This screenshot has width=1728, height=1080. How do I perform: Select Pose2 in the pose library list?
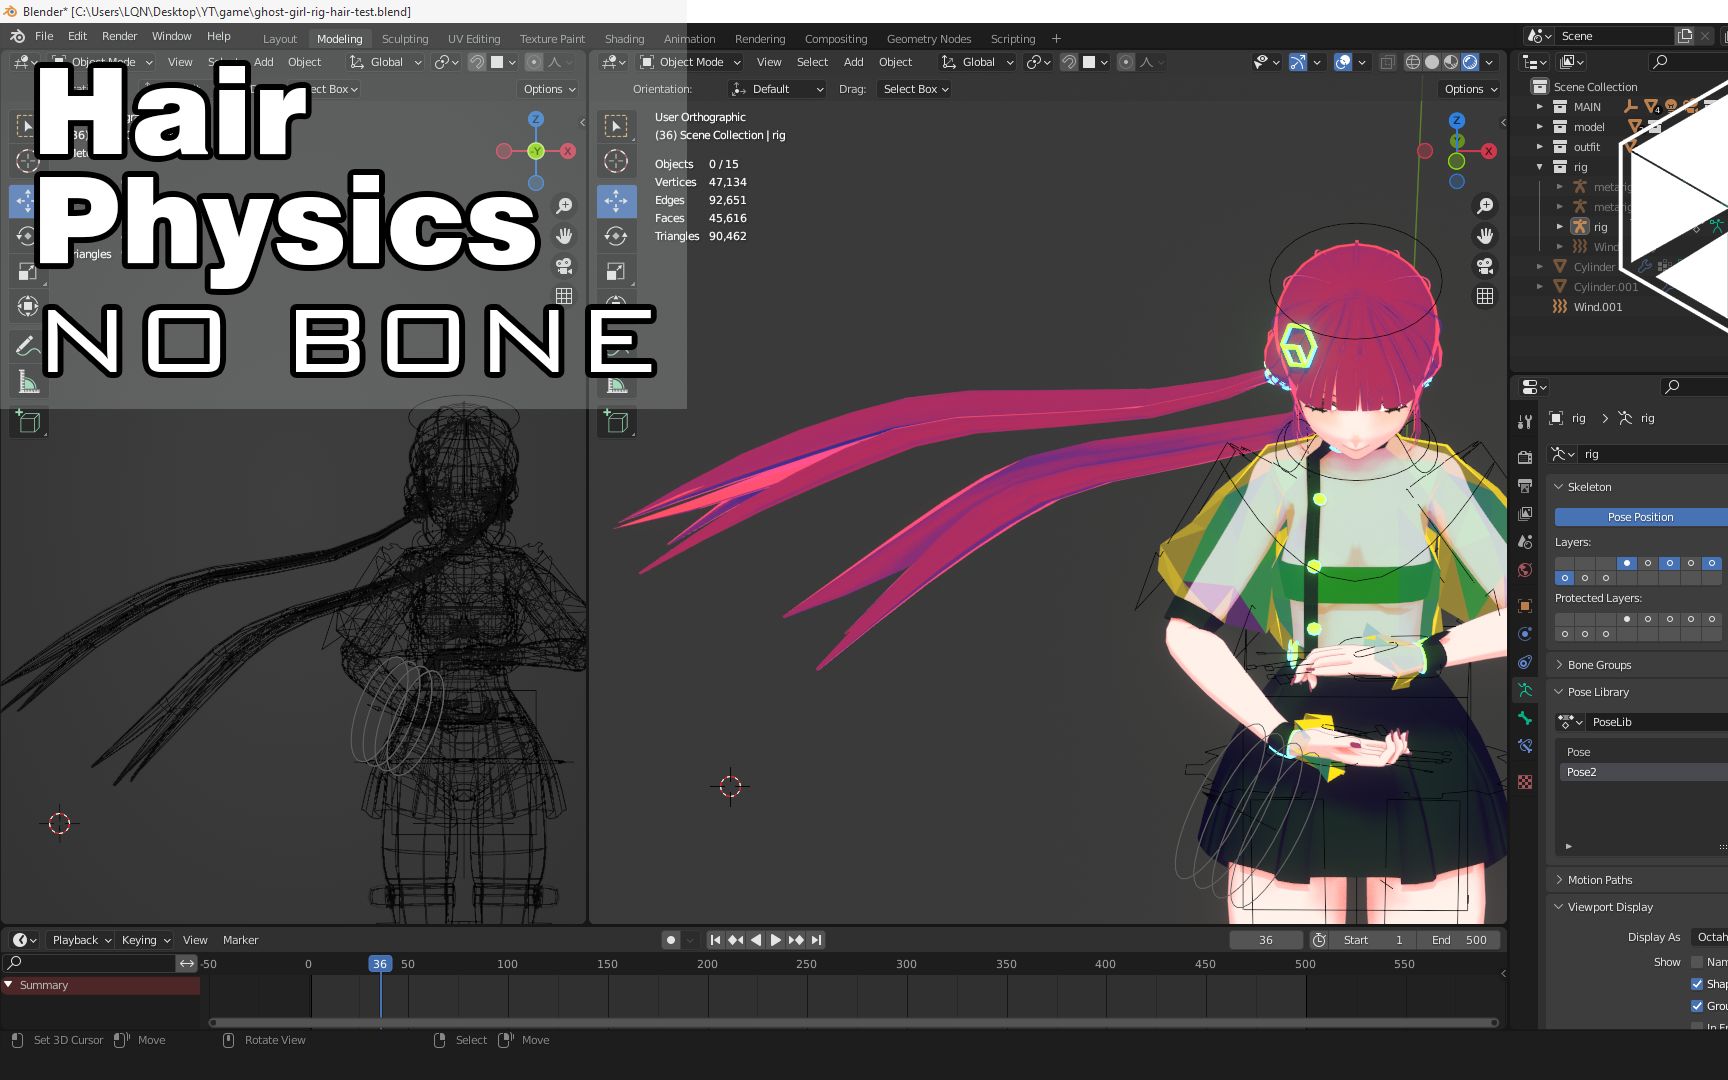coord(1644,772)
